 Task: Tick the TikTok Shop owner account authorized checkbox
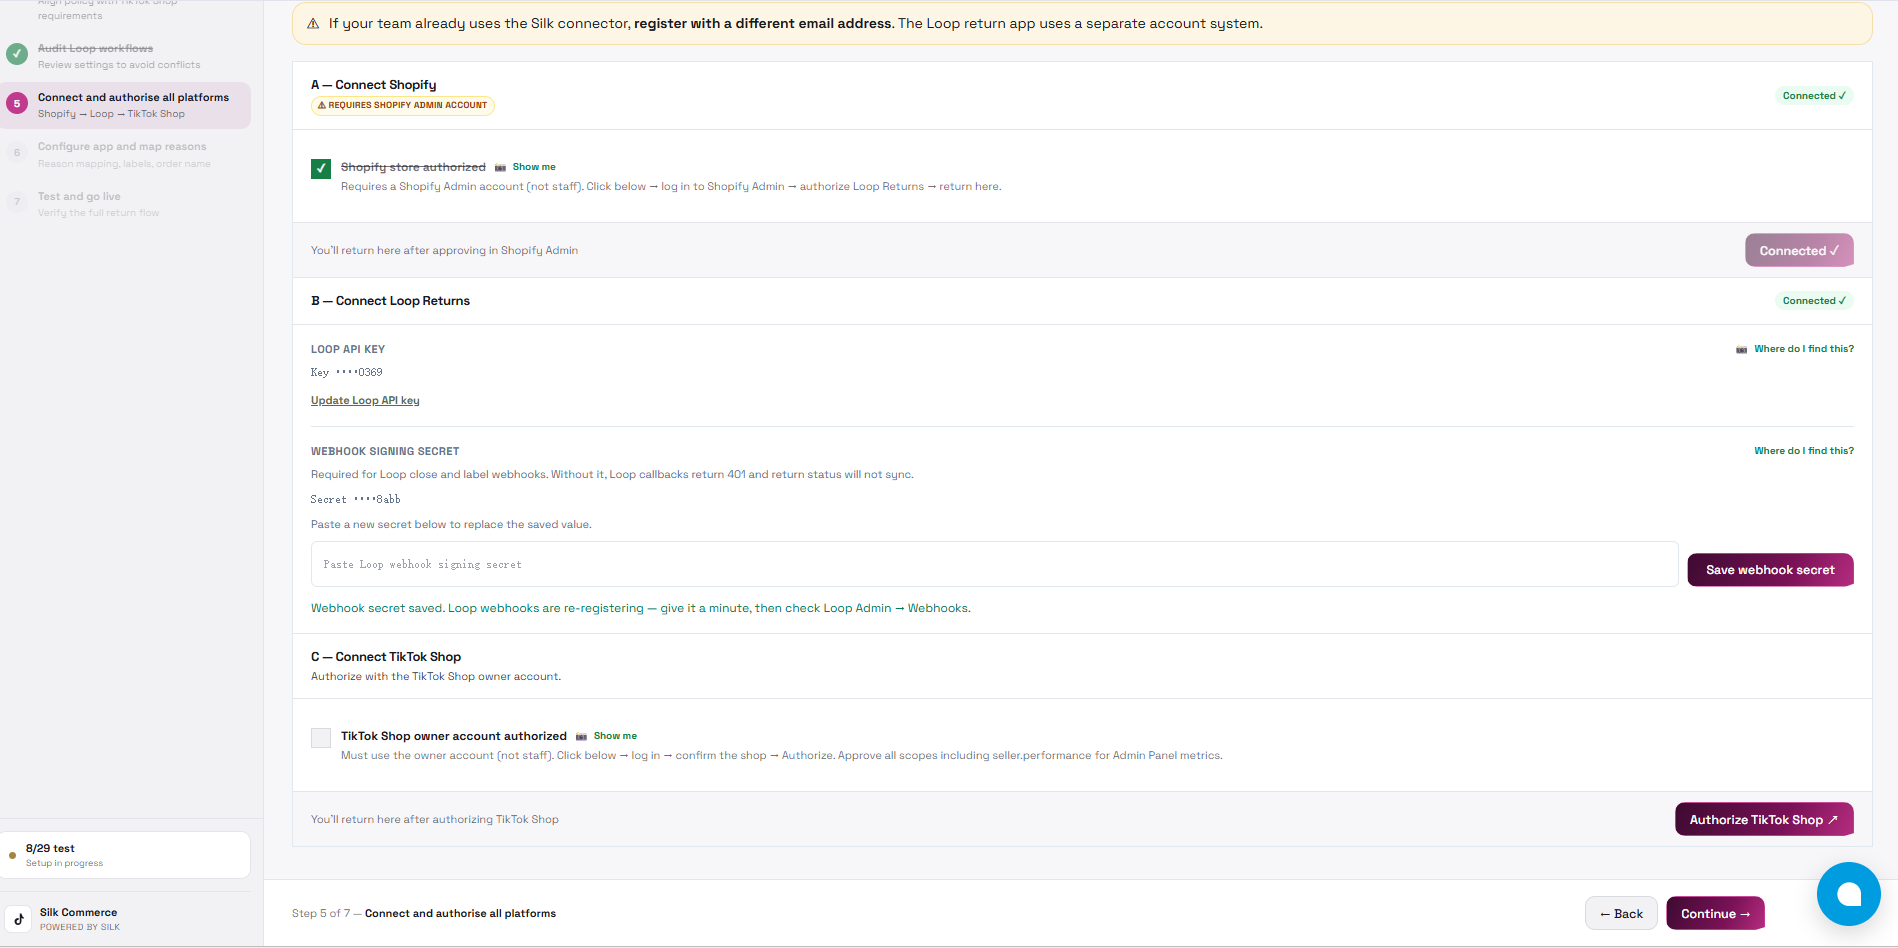(321, 738)
